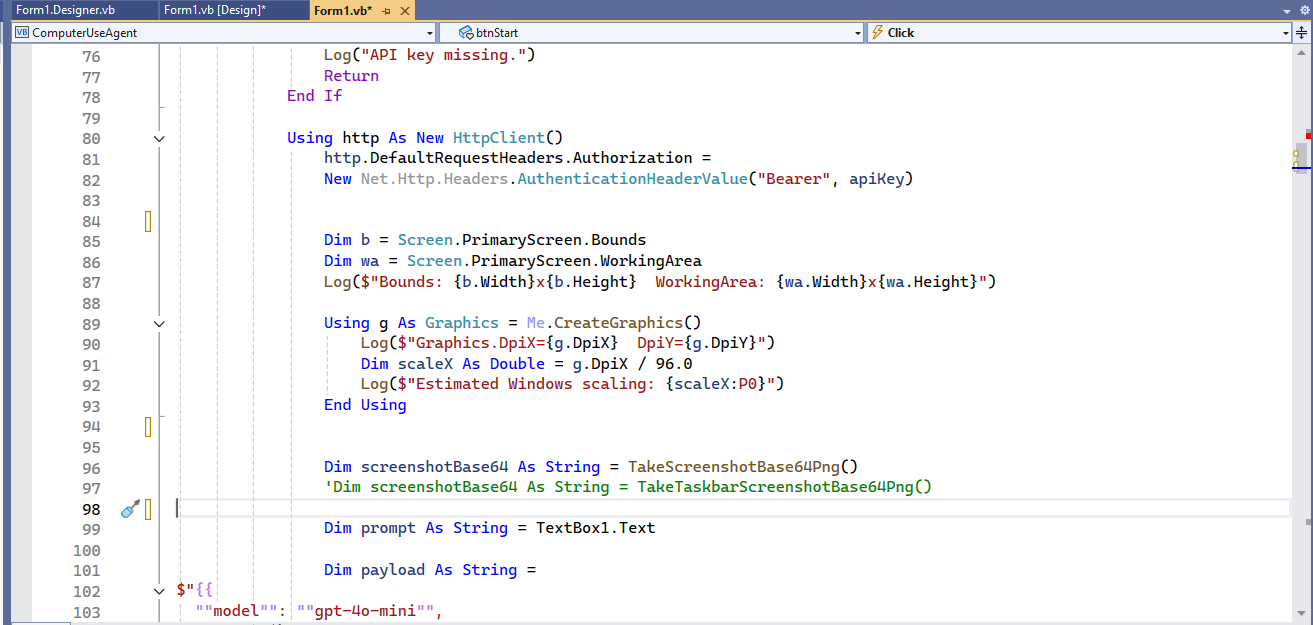The image size is (1313, 625).
Task: Open the btnStart object dropdown
Action: 857,33
